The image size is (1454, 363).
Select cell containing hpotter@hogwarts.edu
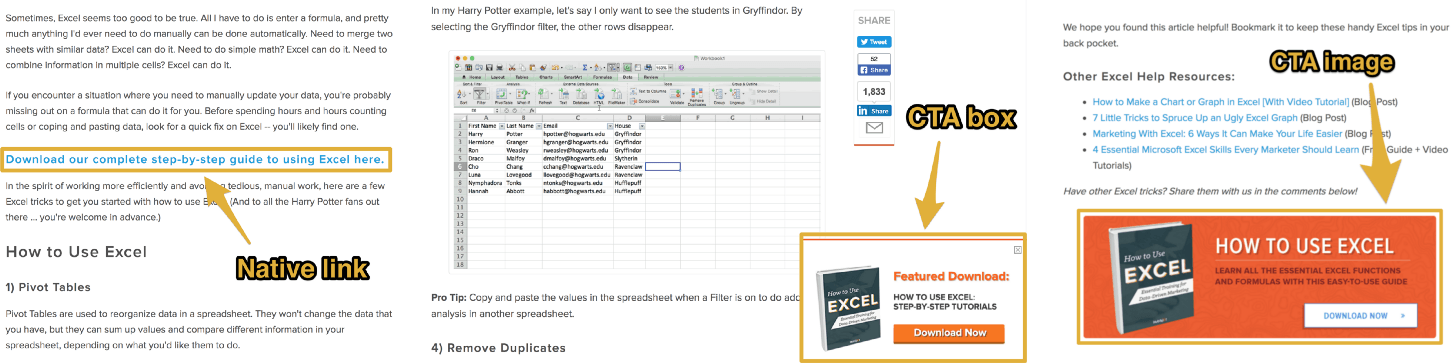578,134
